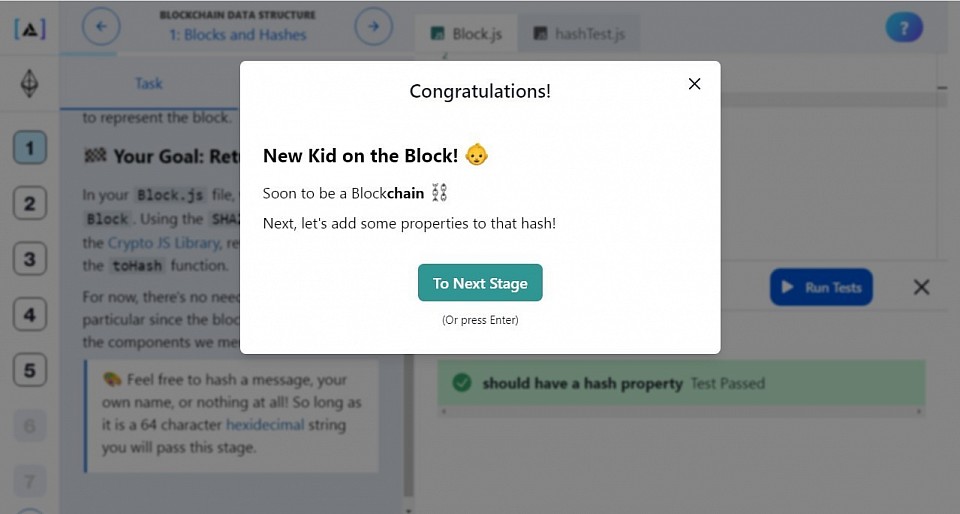Jump to stage 5

29,370
